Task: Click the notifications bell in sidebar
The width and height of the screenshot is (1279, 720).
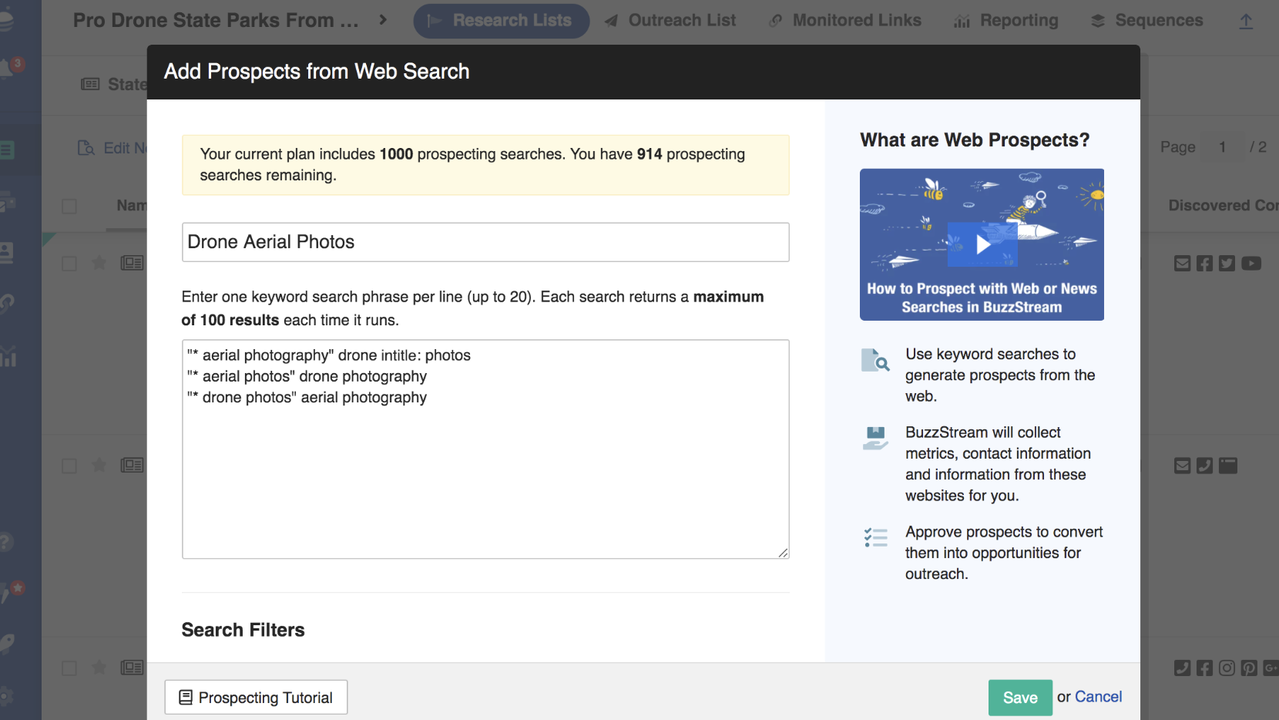Action: click(x=8, y=70)
